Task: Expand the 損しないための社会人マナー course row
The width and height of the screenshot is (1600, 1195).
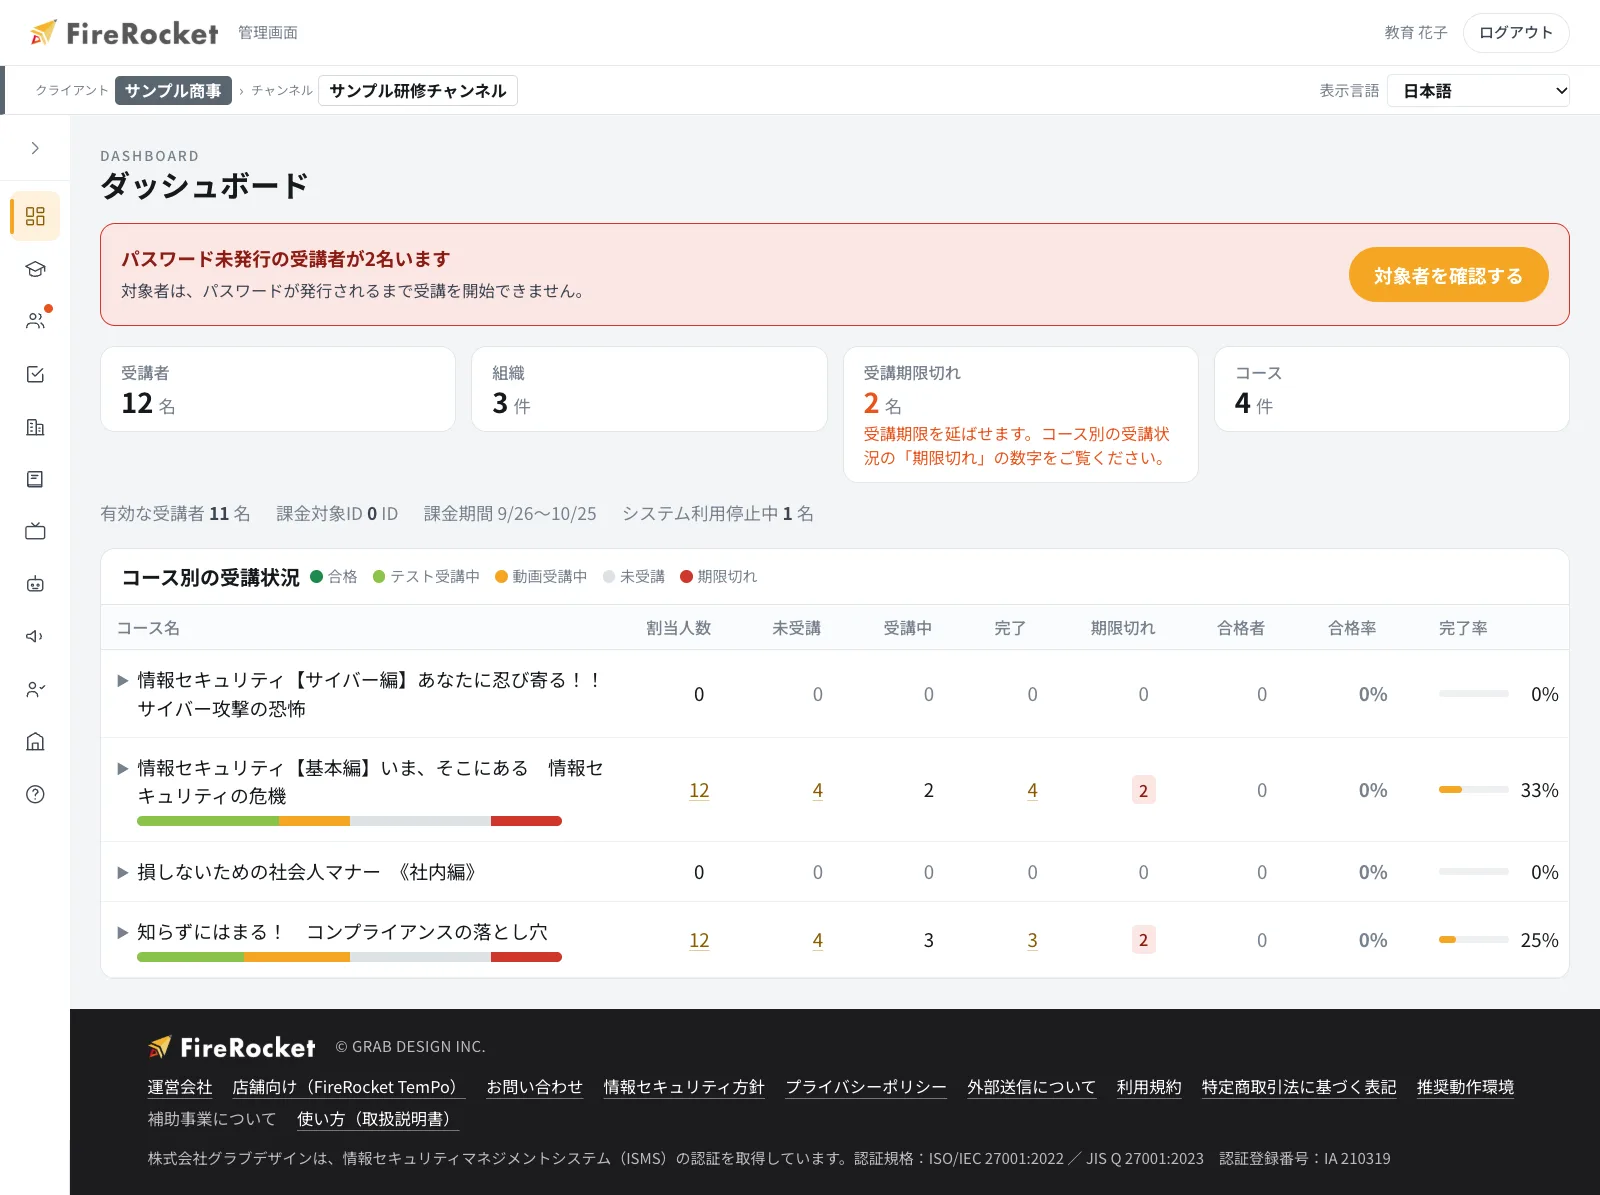Action: pos(123,873)
